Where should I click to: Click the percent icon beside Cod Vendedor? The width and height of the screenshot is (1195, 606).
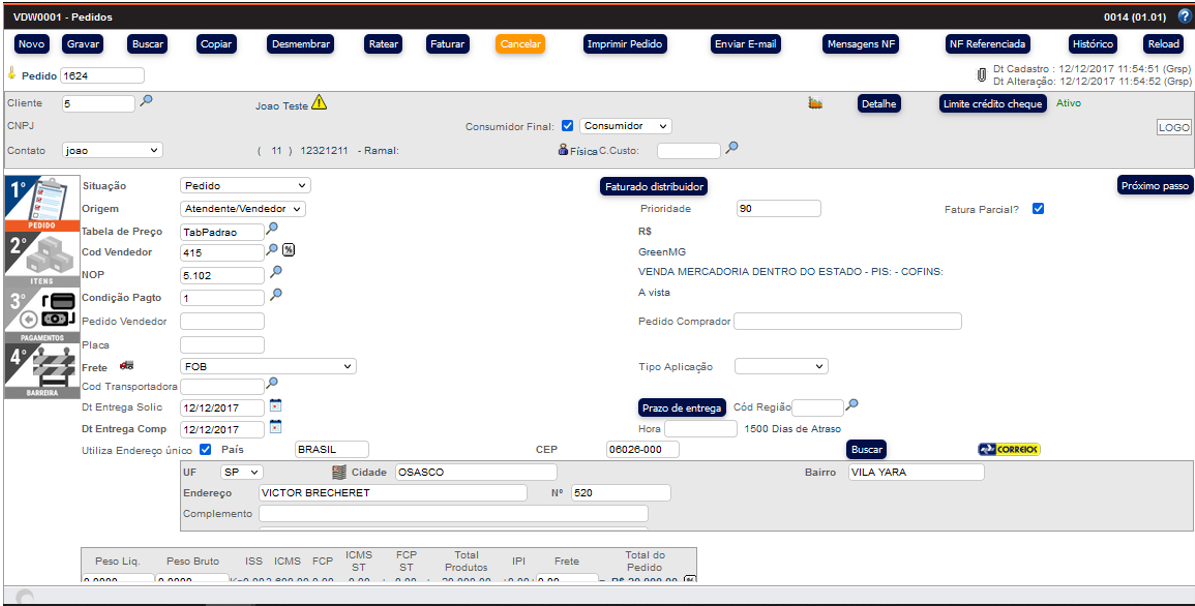pyautogui.click(x=288, y=250)
